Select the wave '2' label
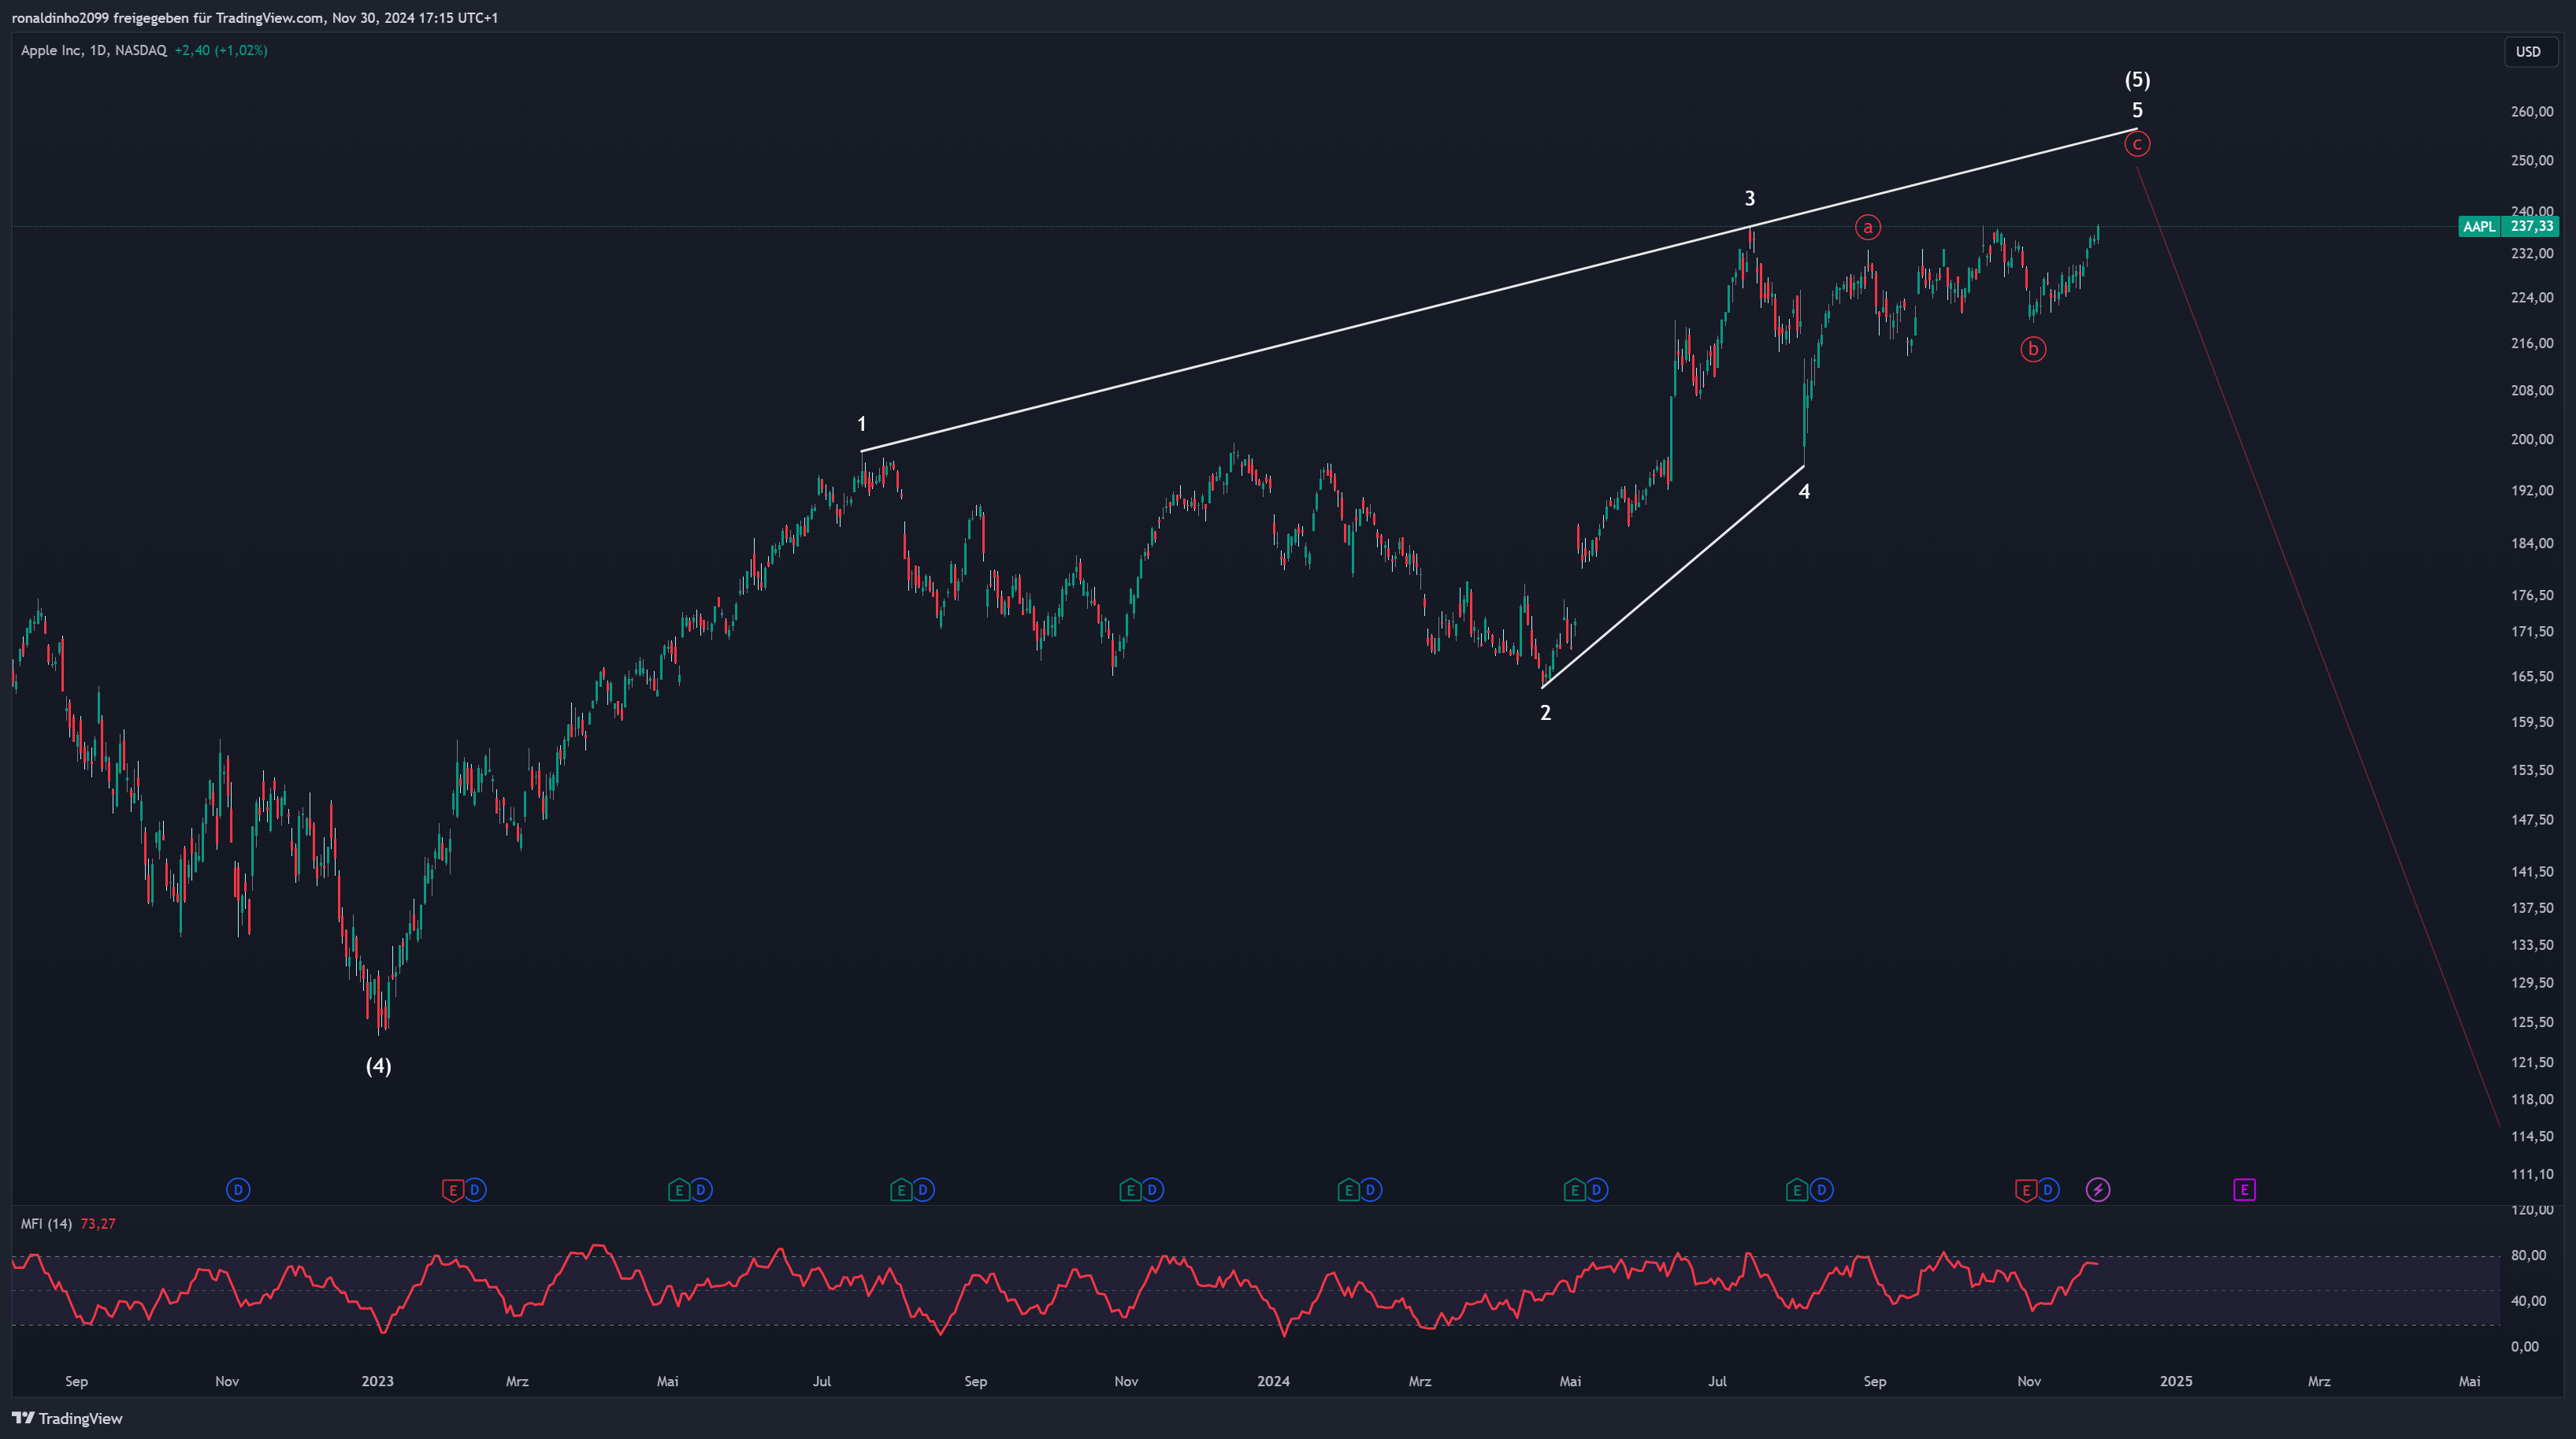This screenshot has height=1439, width=2576. (1545, 713)
